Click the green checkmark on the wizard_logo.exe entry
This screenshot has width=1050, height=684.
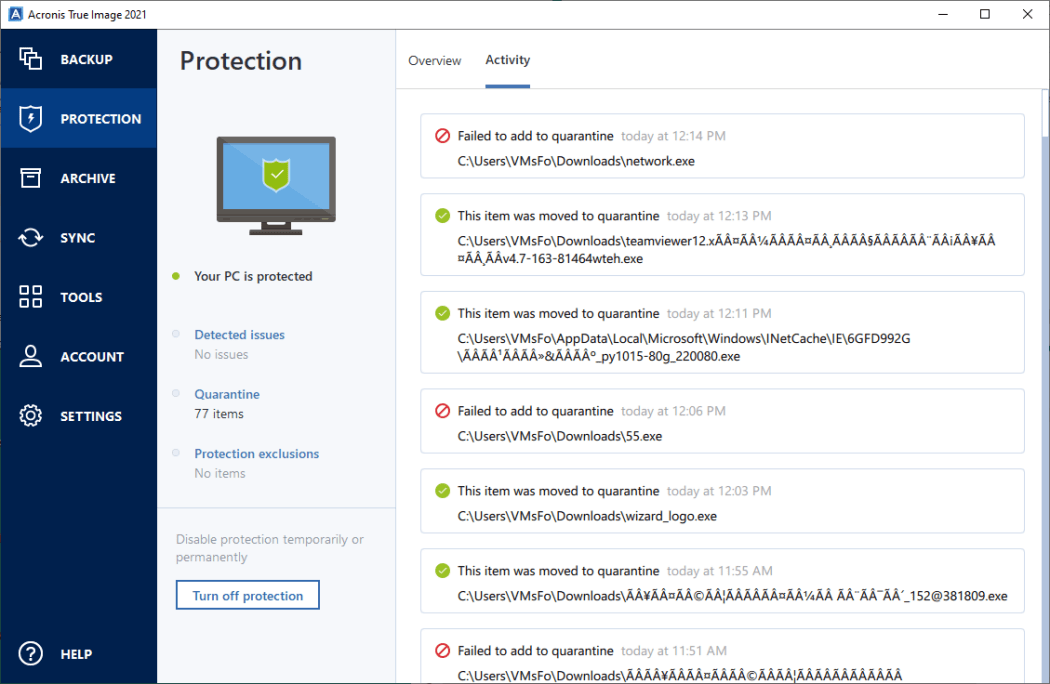click(441, 490)
